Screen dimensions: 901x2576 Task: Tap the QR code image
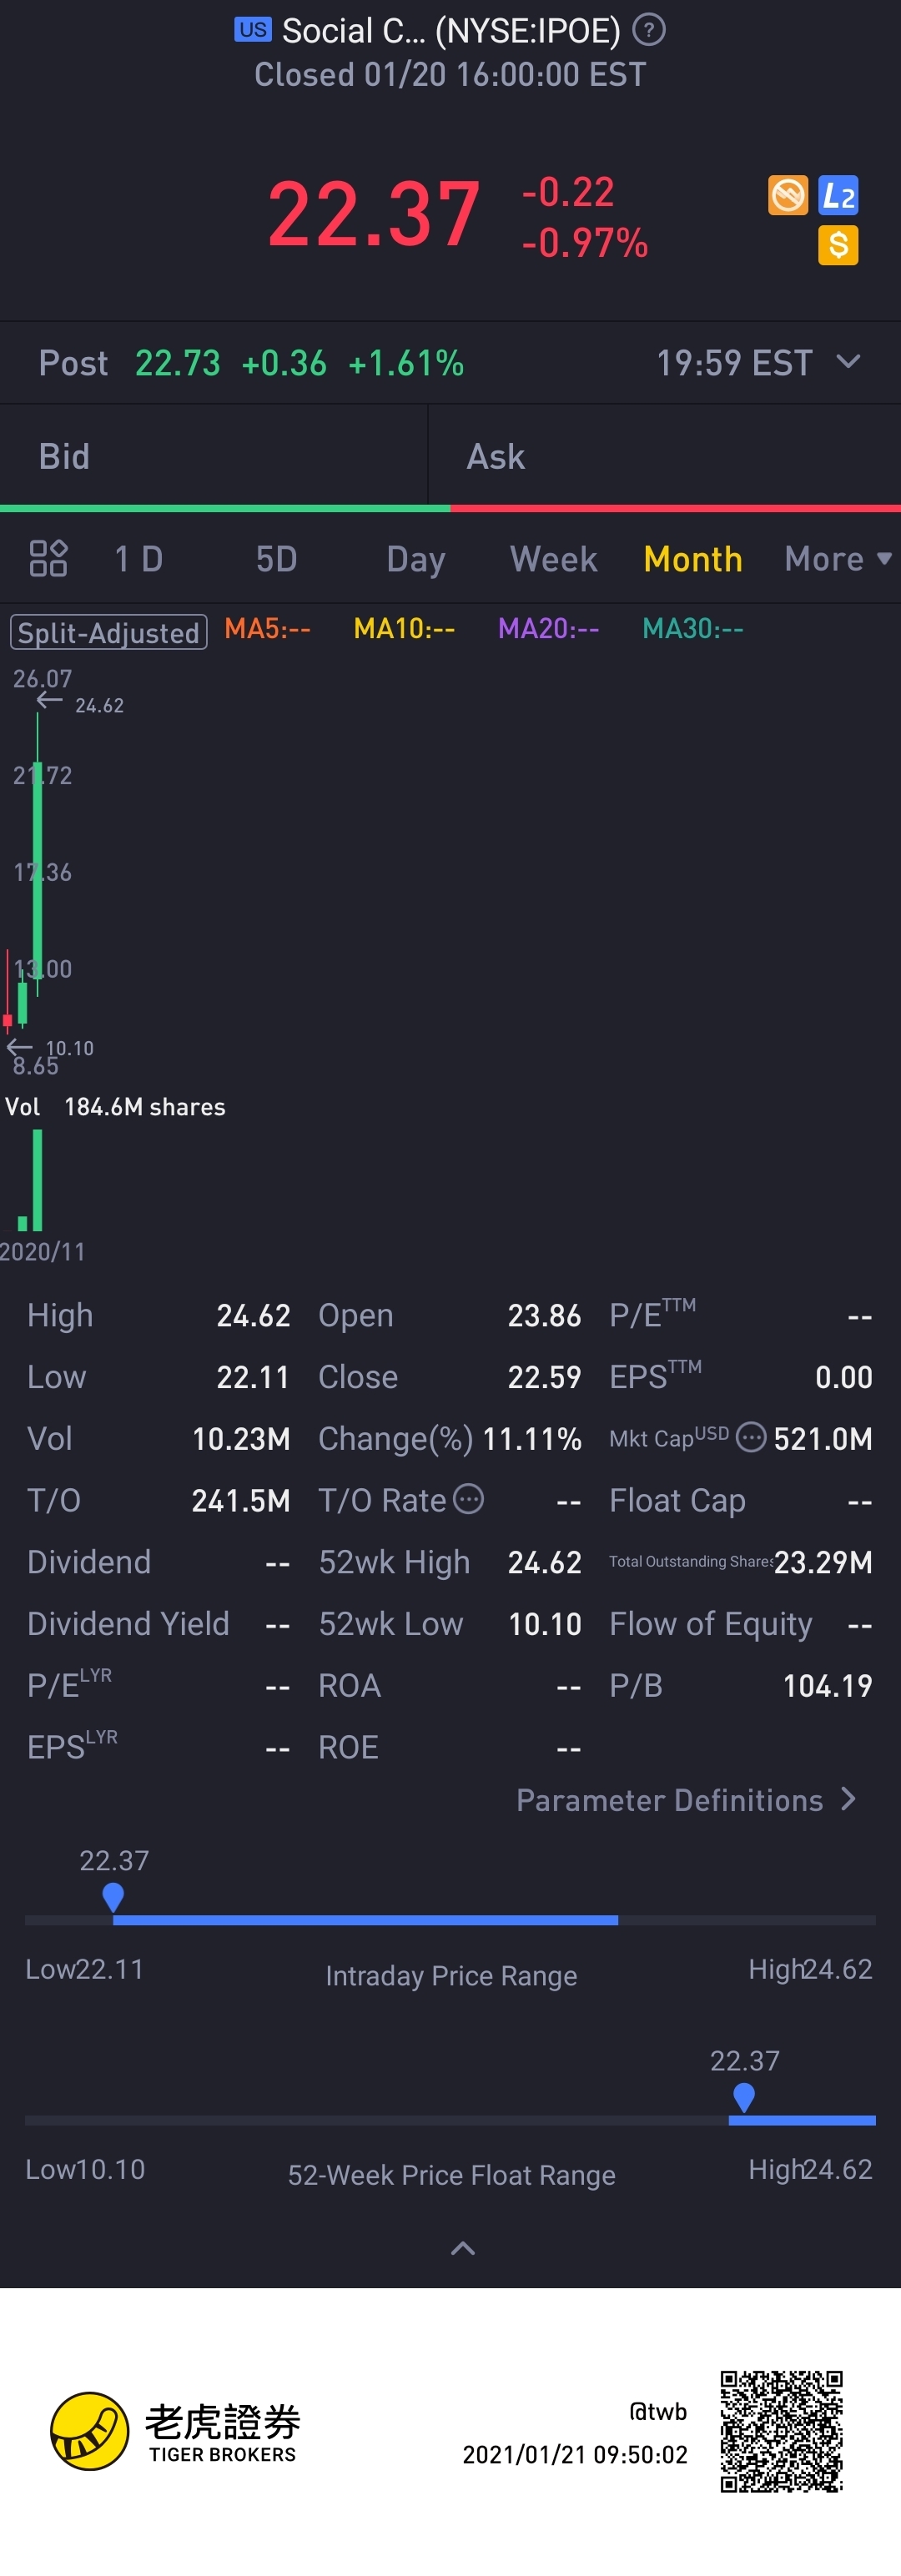click(x=782, y=2431)
